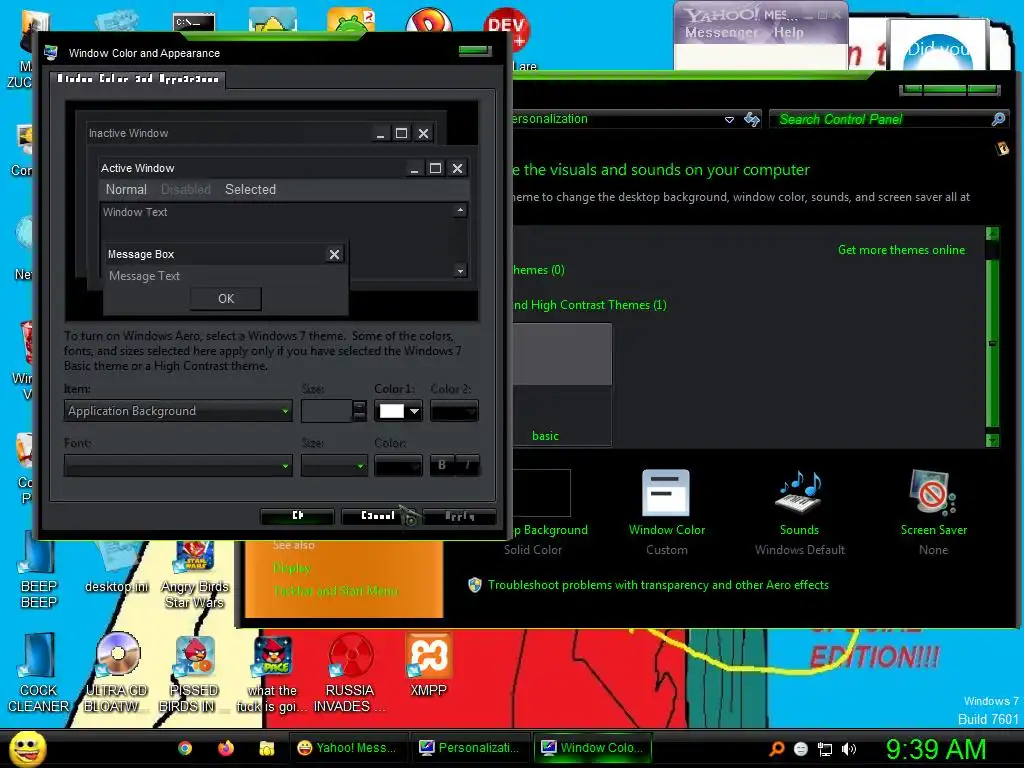Click the volume speaker tray icon
The height and width of the screenshot is (768, 1024).
[x=849, y=749]
